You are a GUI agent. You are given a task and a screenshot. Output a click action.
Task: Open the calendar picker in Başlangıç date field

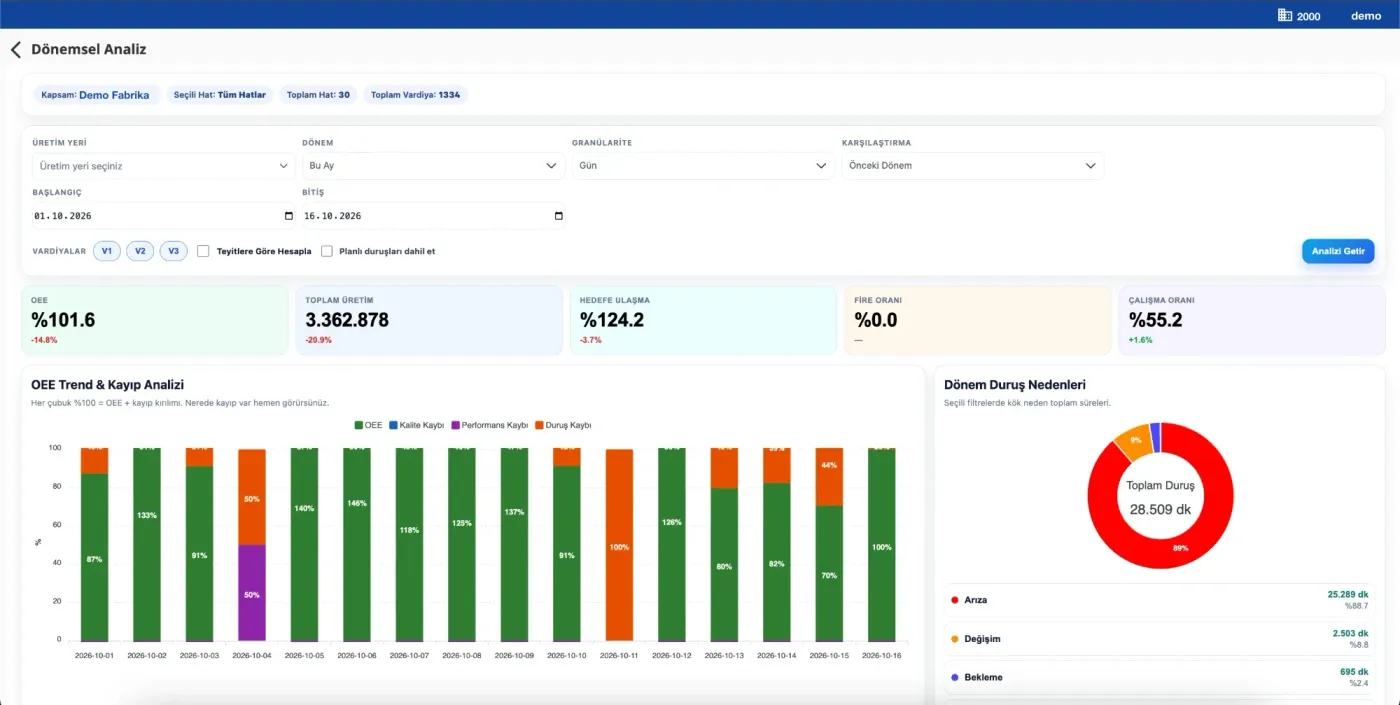289,216
